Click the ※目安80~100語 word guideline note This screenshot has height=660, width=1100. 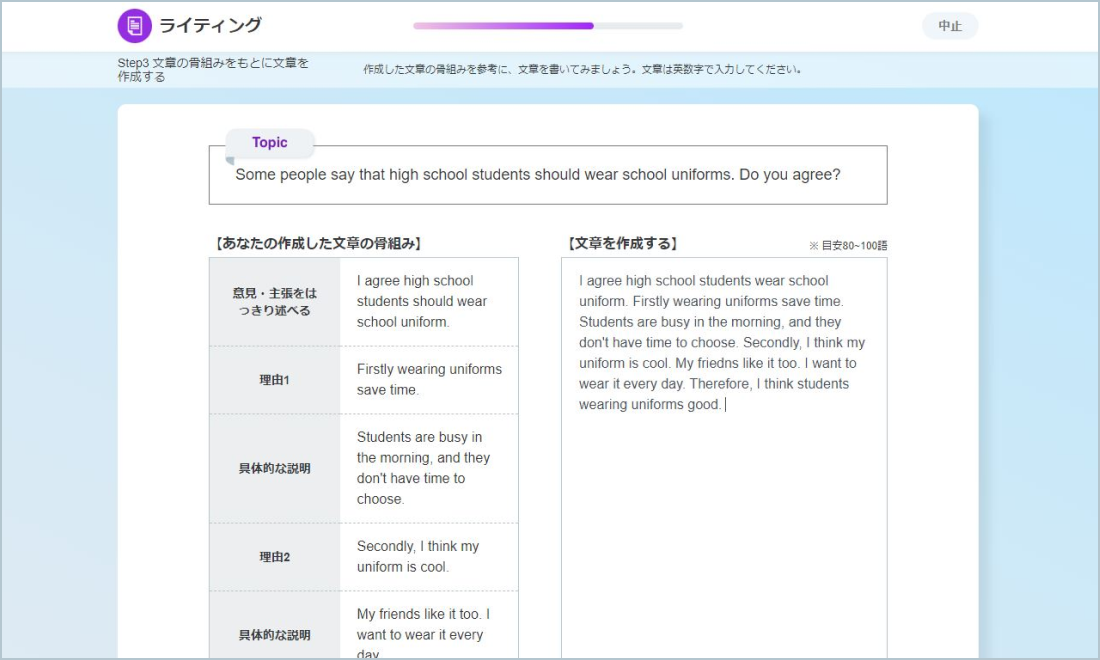(x=847, y=245)
